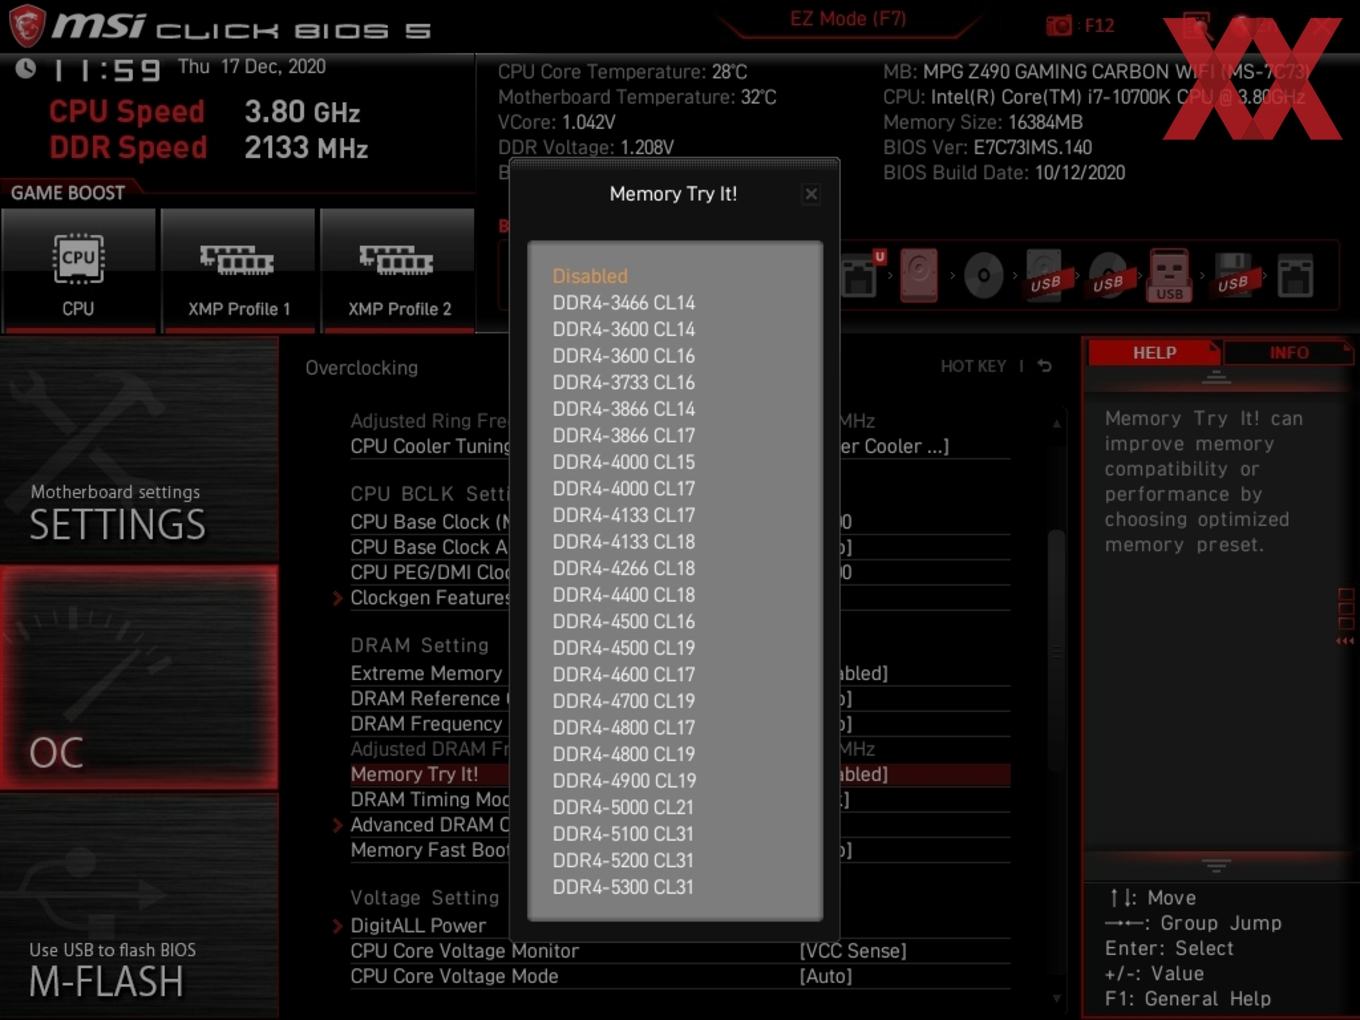Switch to the HELP tab

point(1154,352)
